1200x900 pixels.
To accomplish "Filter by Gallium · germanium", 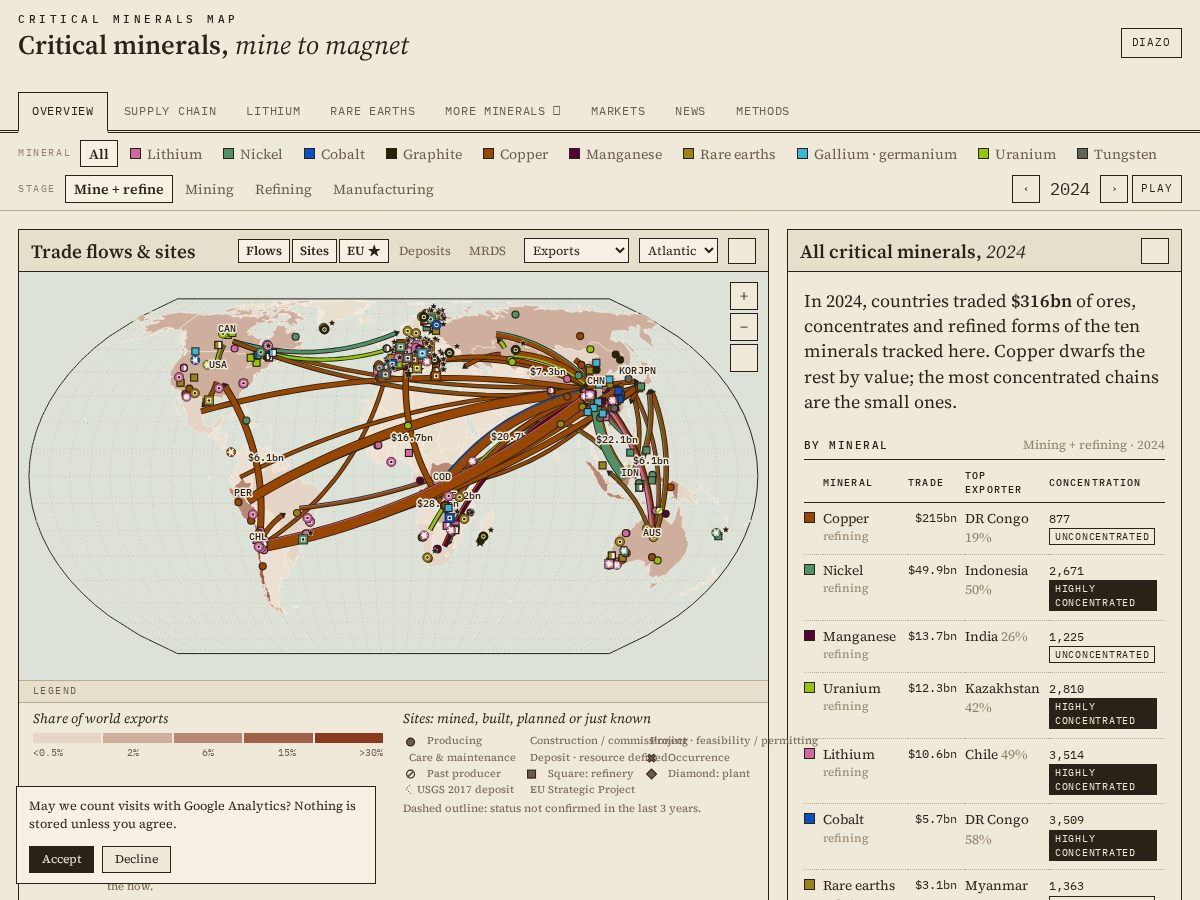I will click(x=877, y=154).
